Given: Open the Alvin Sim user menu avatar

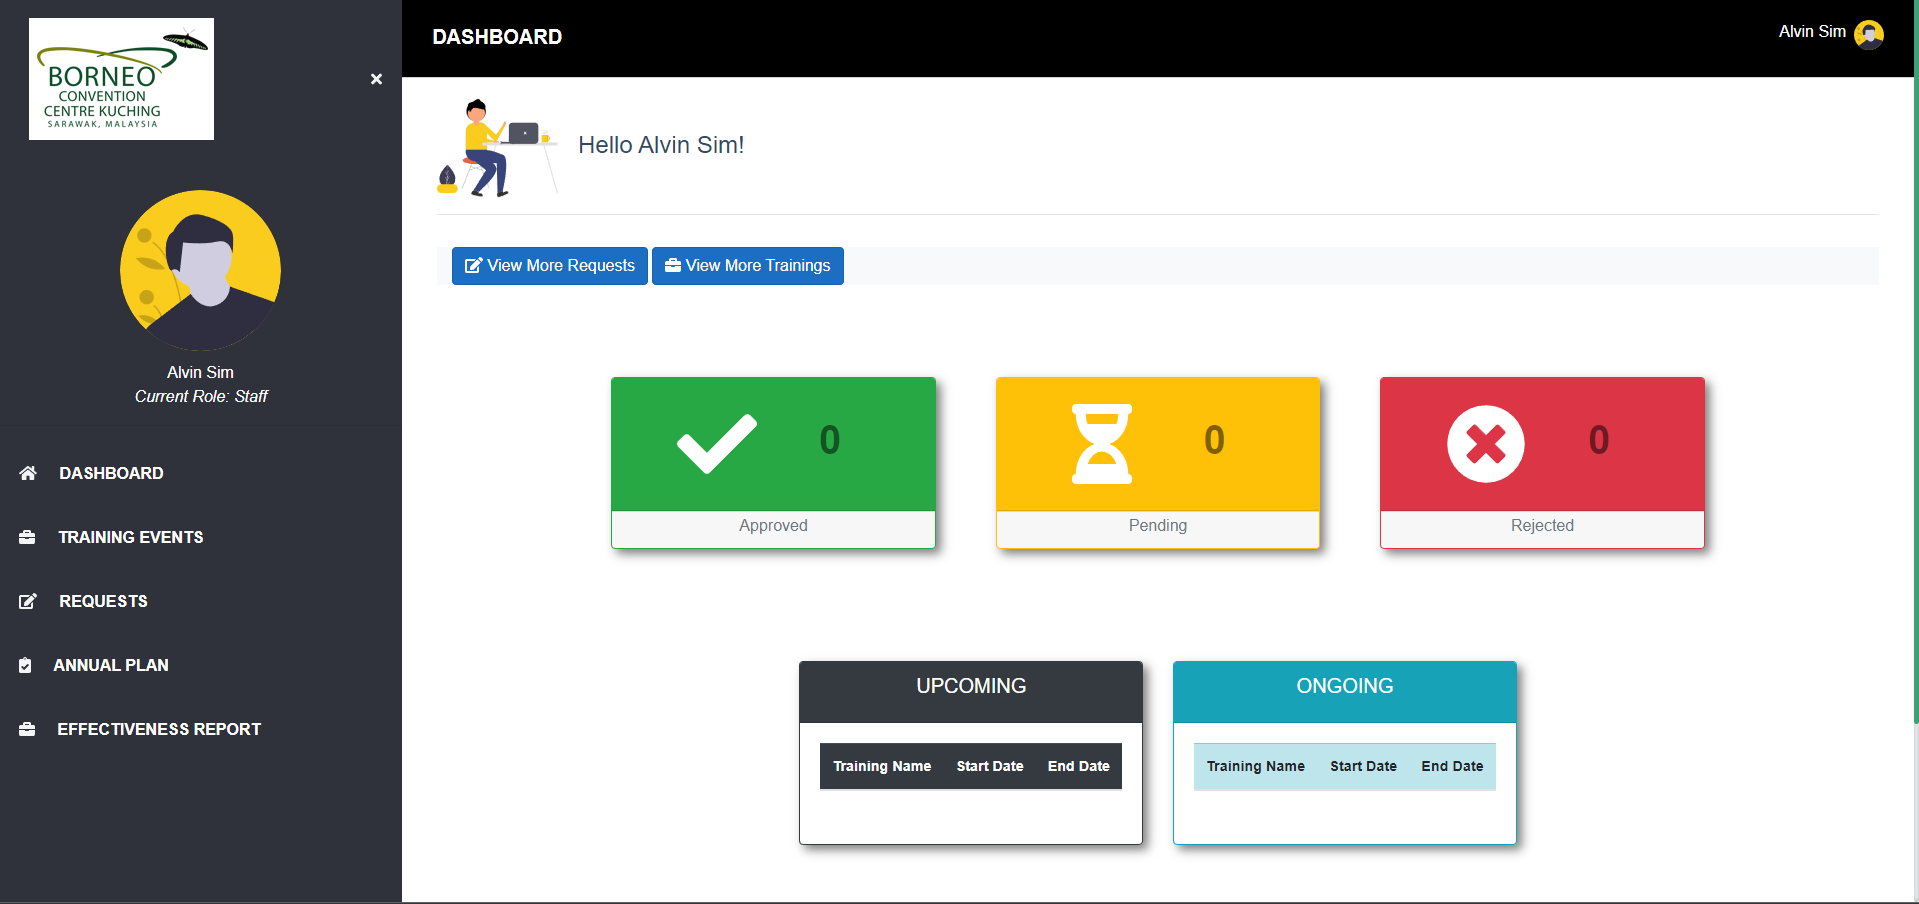Looking at the screenshot, I should point(1868,35).
